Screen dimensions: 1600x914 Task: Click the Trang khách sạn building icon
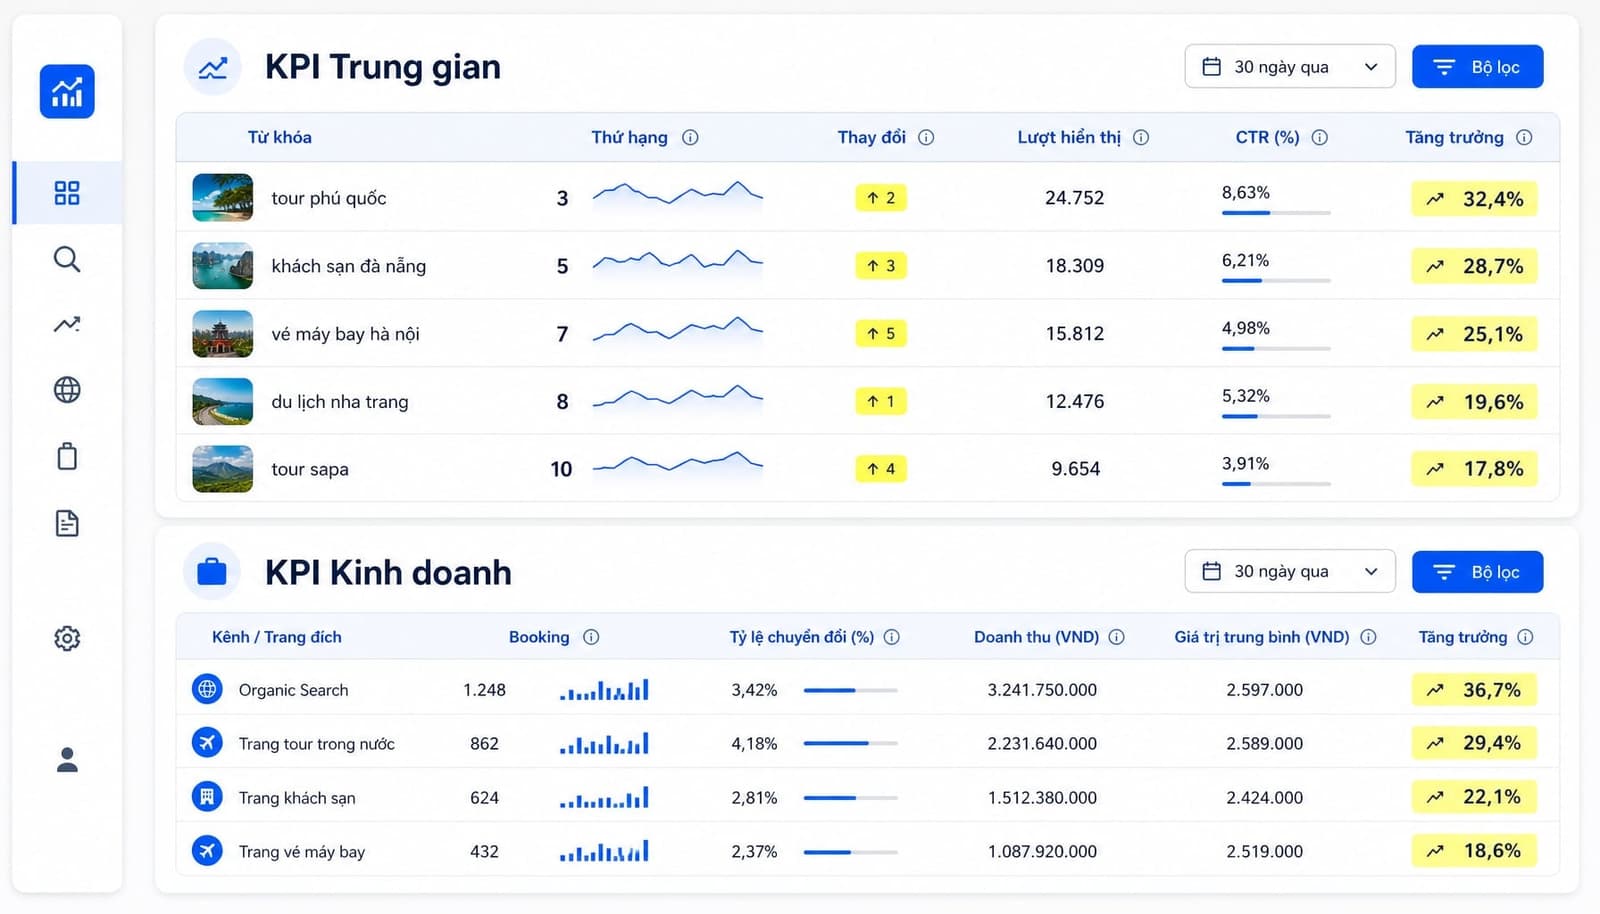pos(207,797)
